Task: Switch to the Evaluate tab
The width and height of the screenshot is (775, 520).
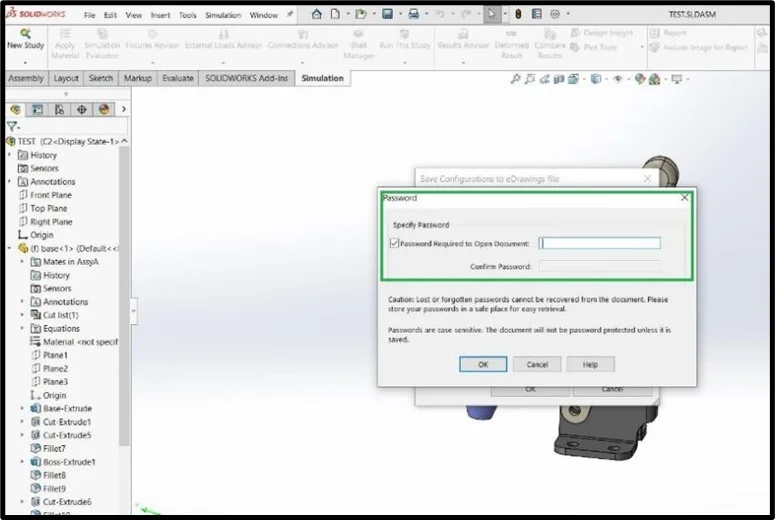Action: pyautogui.click(x=178, y=78)
